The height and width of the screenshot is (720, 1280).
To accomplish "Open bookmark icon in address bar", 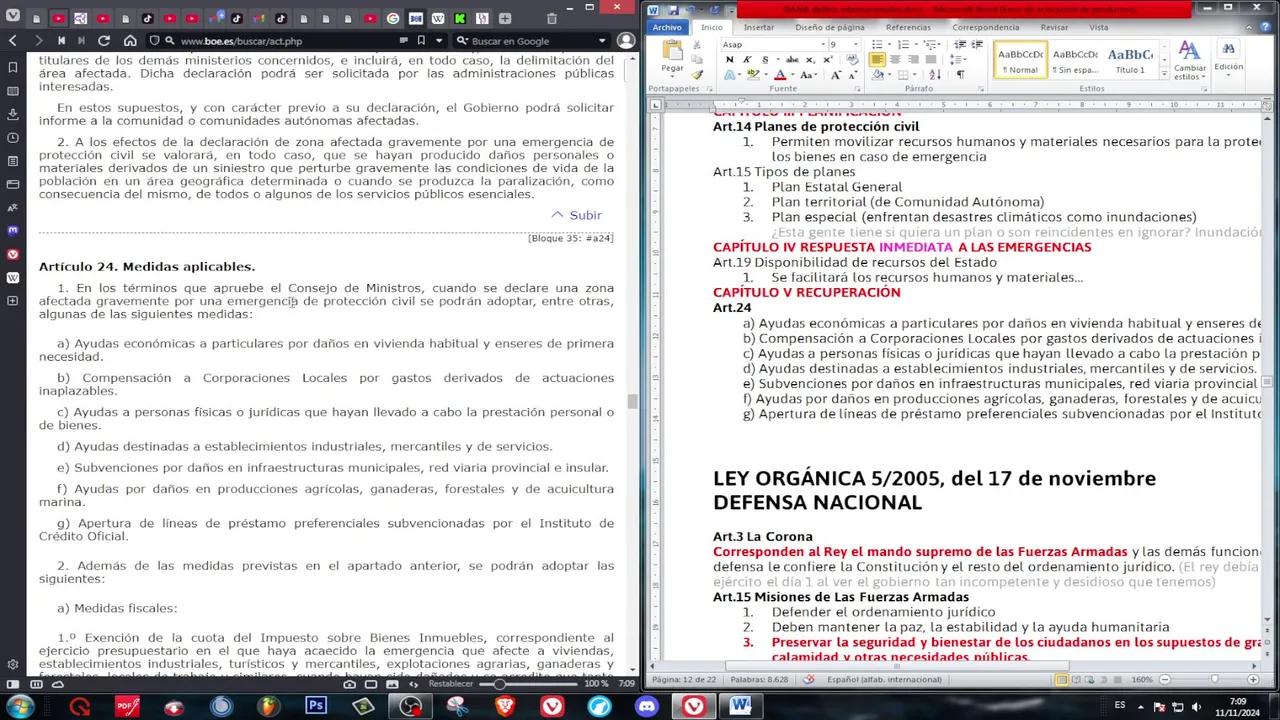I will click(x=421, y=41).
